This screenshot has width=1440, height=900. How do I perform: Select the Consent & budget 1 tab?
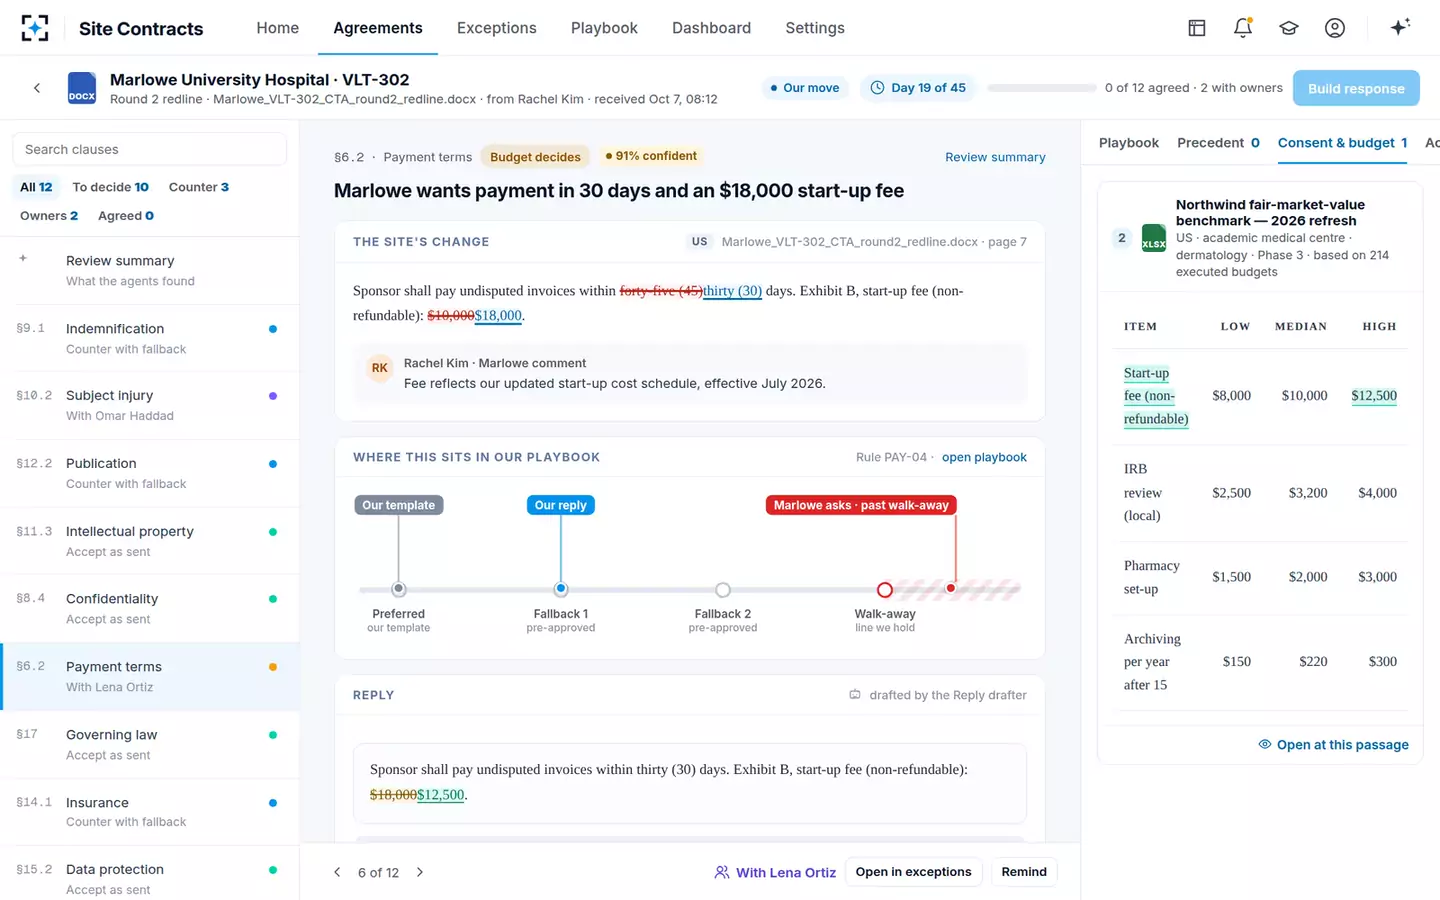click(1342, 143)
